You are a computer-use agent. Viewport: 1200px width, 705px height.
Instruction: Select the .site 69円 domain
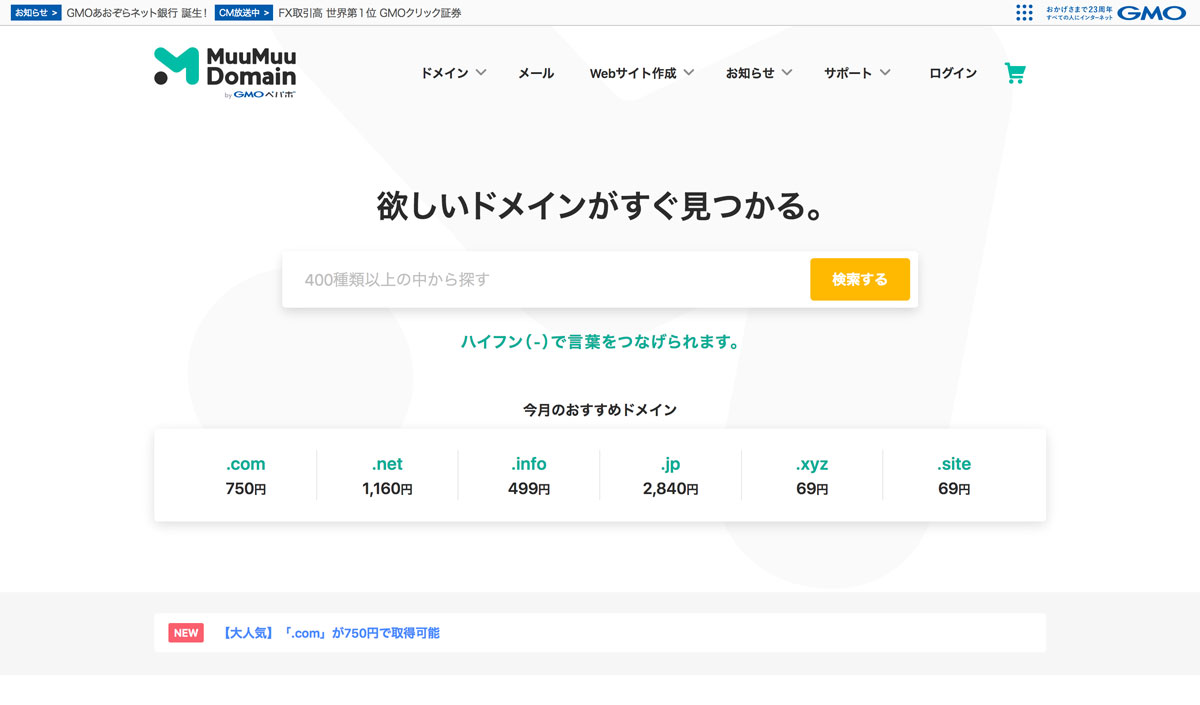(954, 476)
